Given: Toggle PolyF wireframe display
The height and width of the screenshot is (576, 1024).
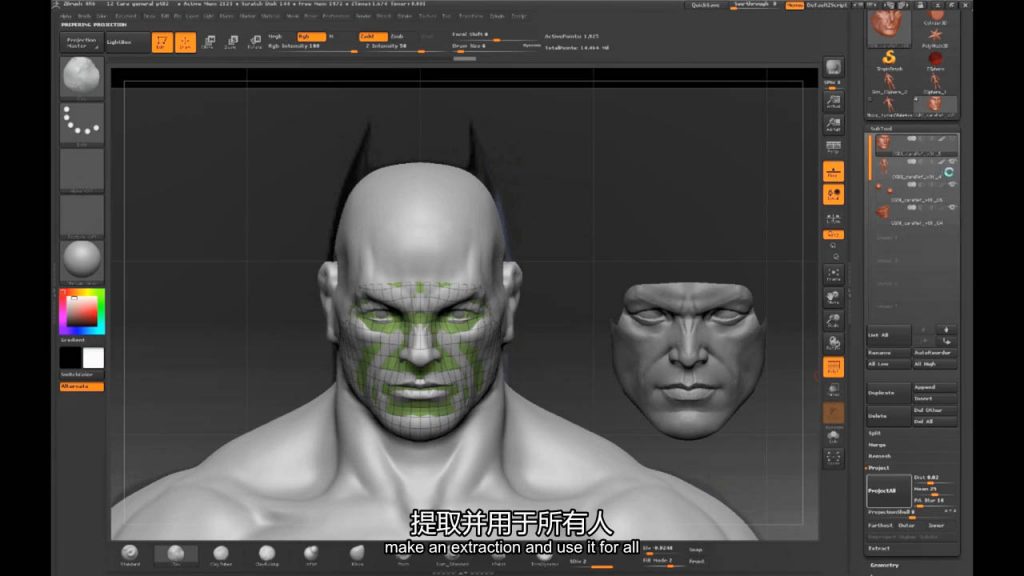Looking at the screenshot, I should pos(833,367).
